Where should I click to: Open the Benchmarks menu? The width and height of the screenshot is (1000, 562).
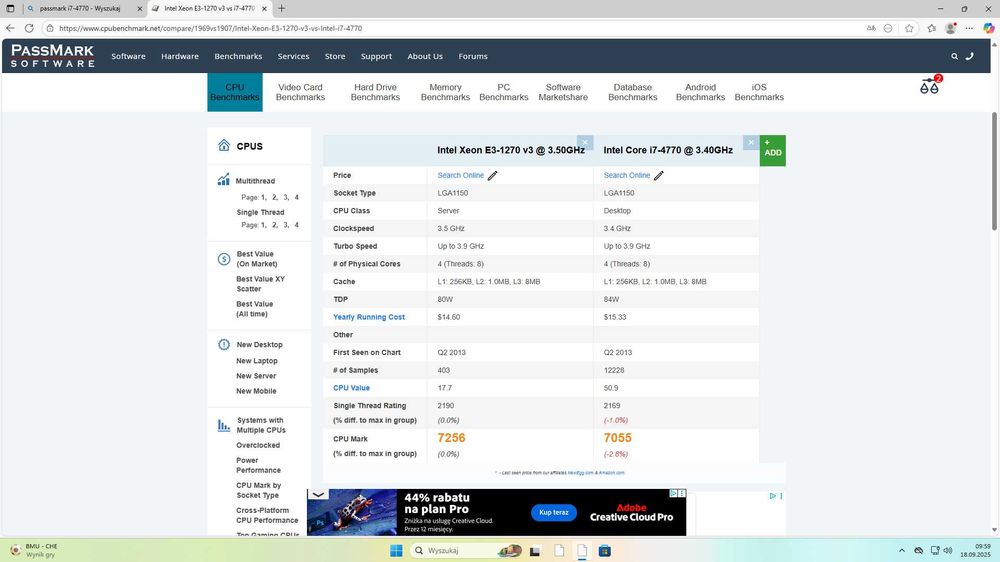(238, 56)
